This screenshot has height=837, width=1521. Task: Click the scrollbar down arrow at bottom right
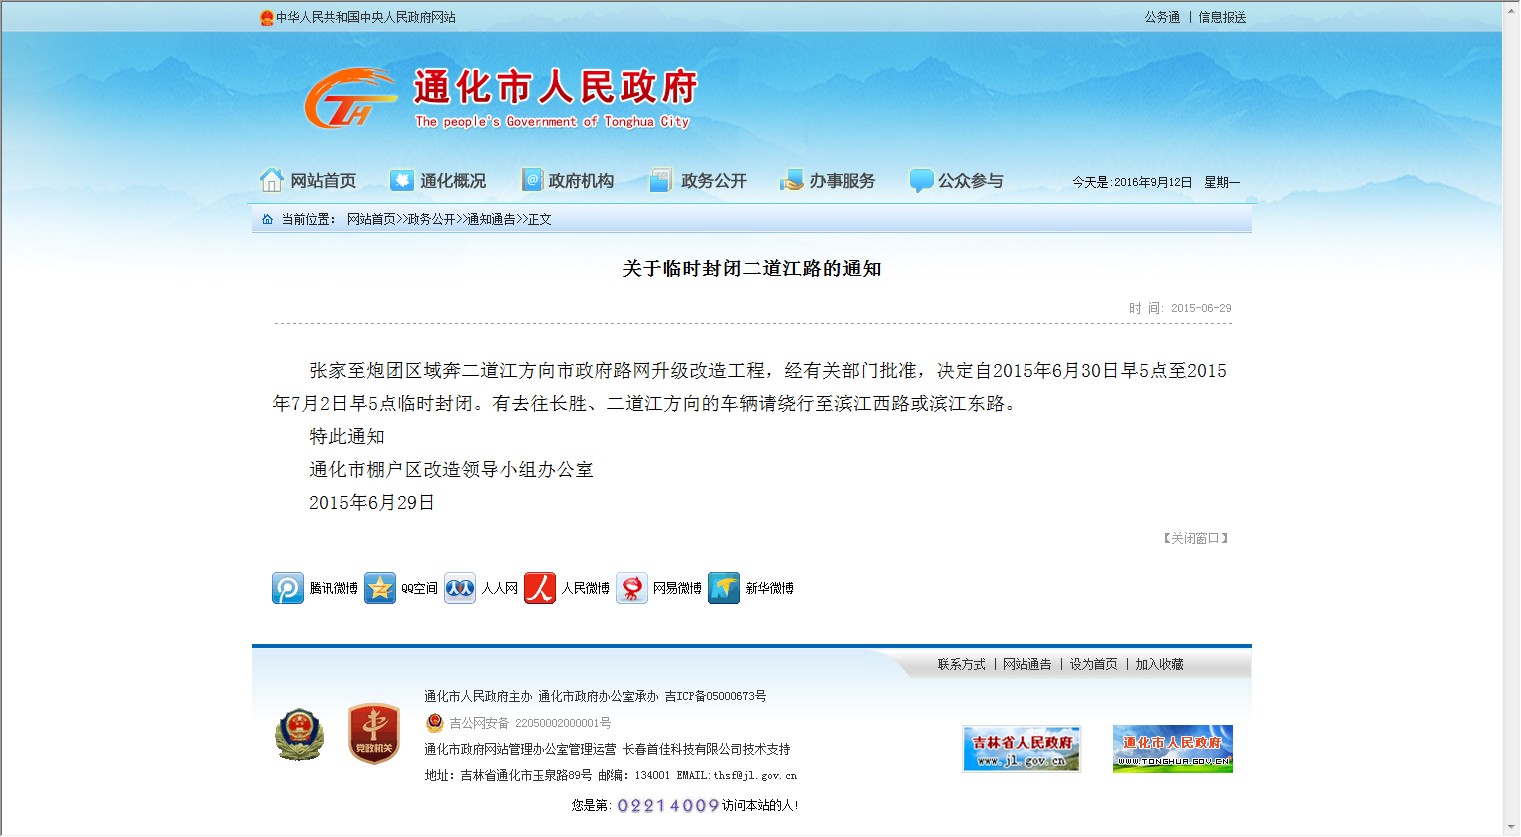(x=1511, y=828)
